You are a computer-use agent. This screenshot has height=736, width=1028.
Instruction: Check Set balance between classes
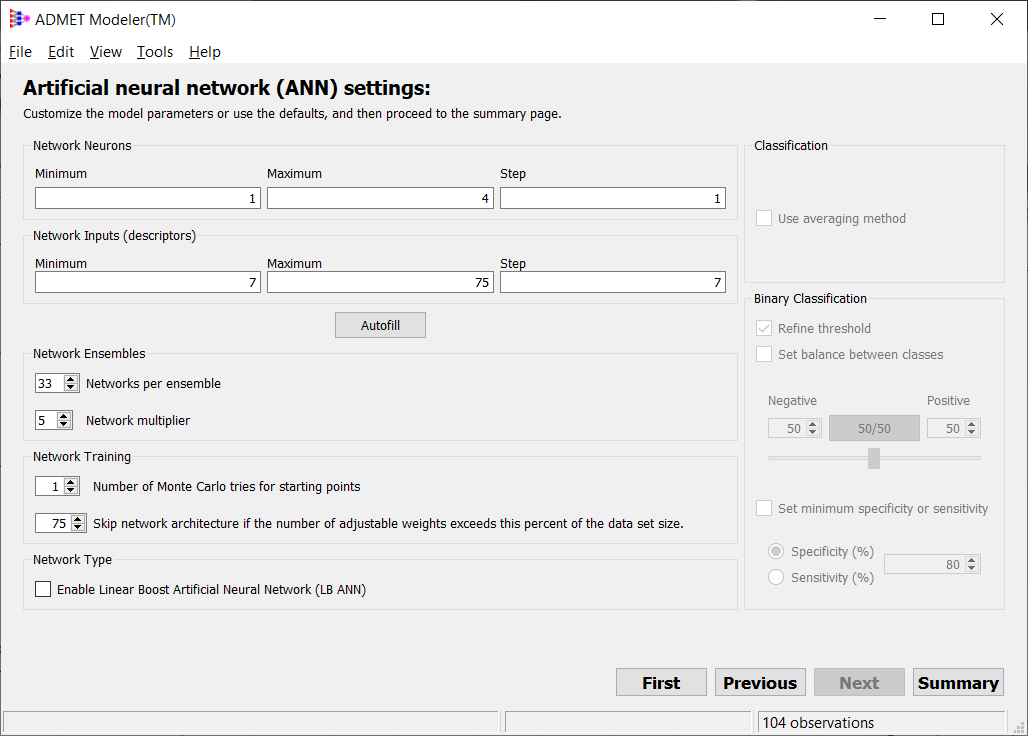tap(764, 355)
